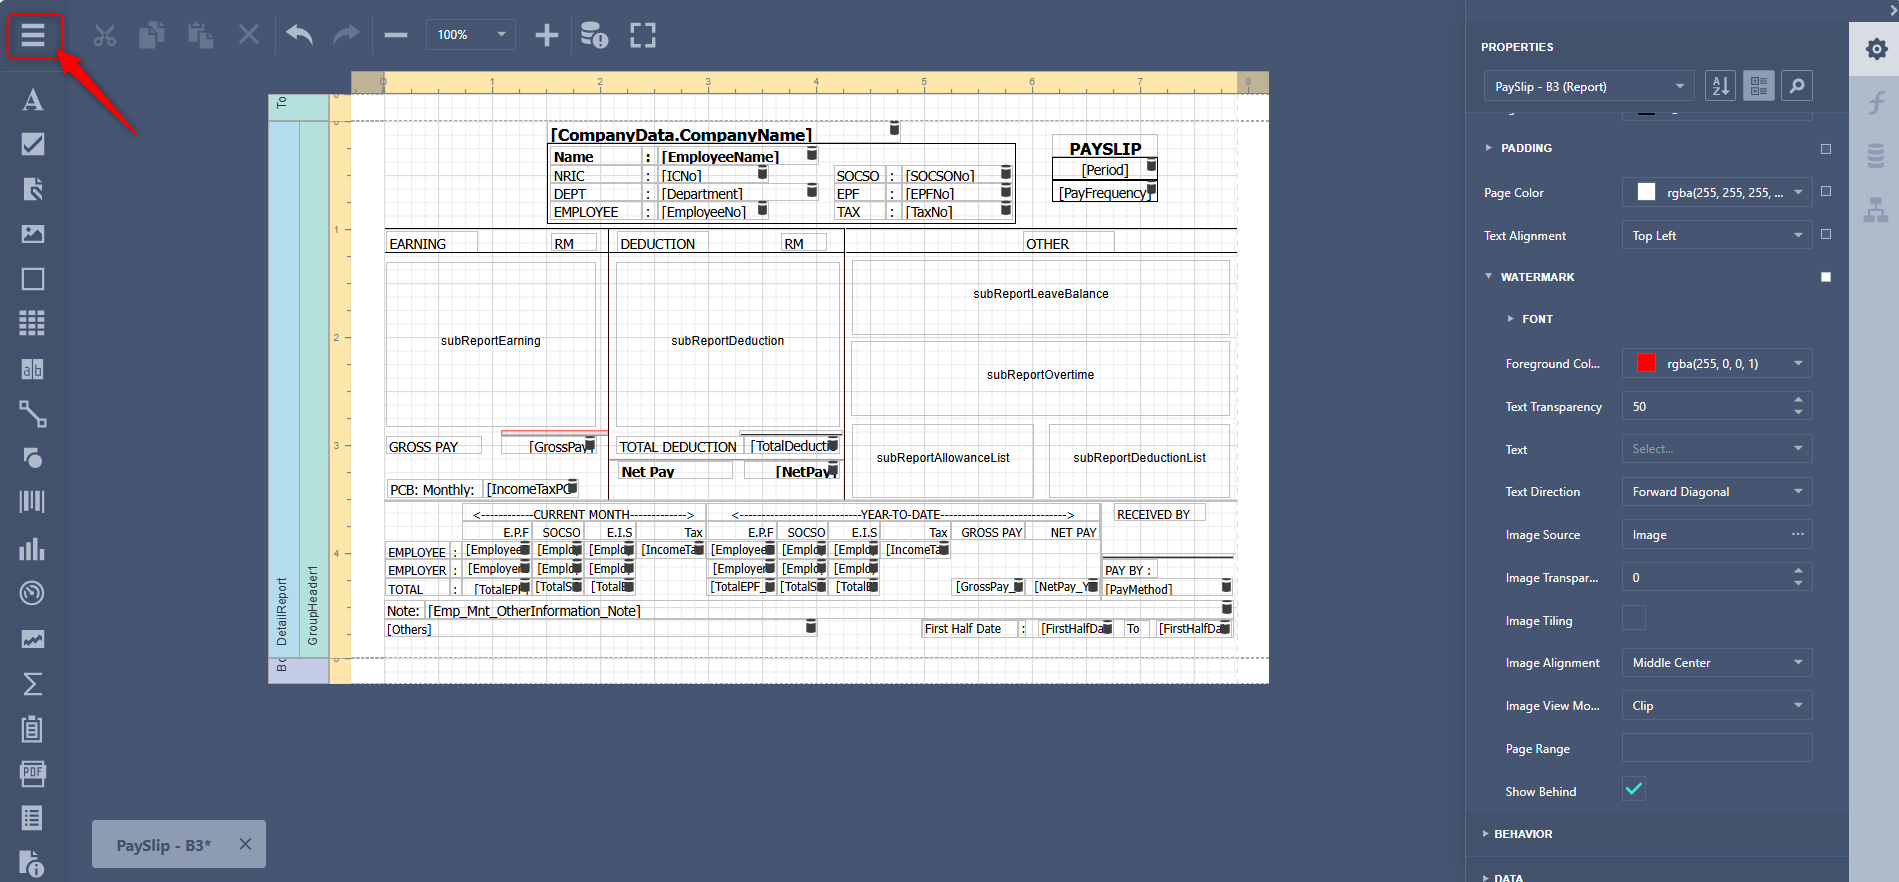Select the Chart tool in toolbox

point(33,548)
